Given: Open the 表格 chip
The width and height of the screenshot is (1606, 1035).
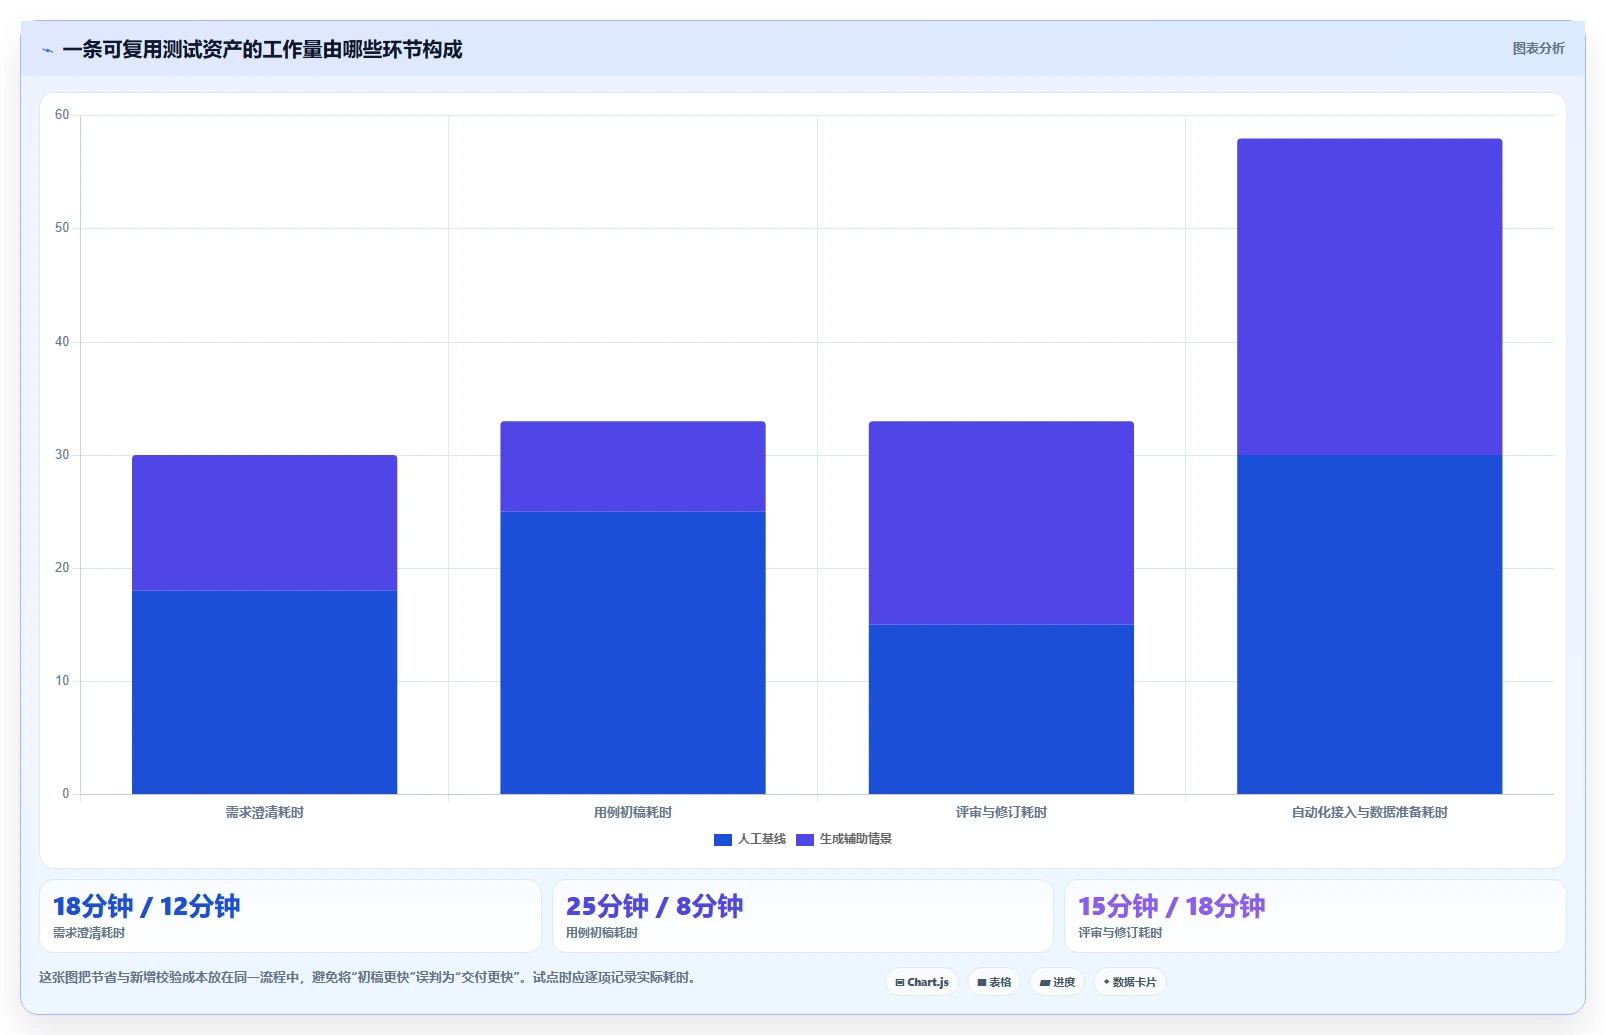Looking at the screenshot, I should 994,982.
